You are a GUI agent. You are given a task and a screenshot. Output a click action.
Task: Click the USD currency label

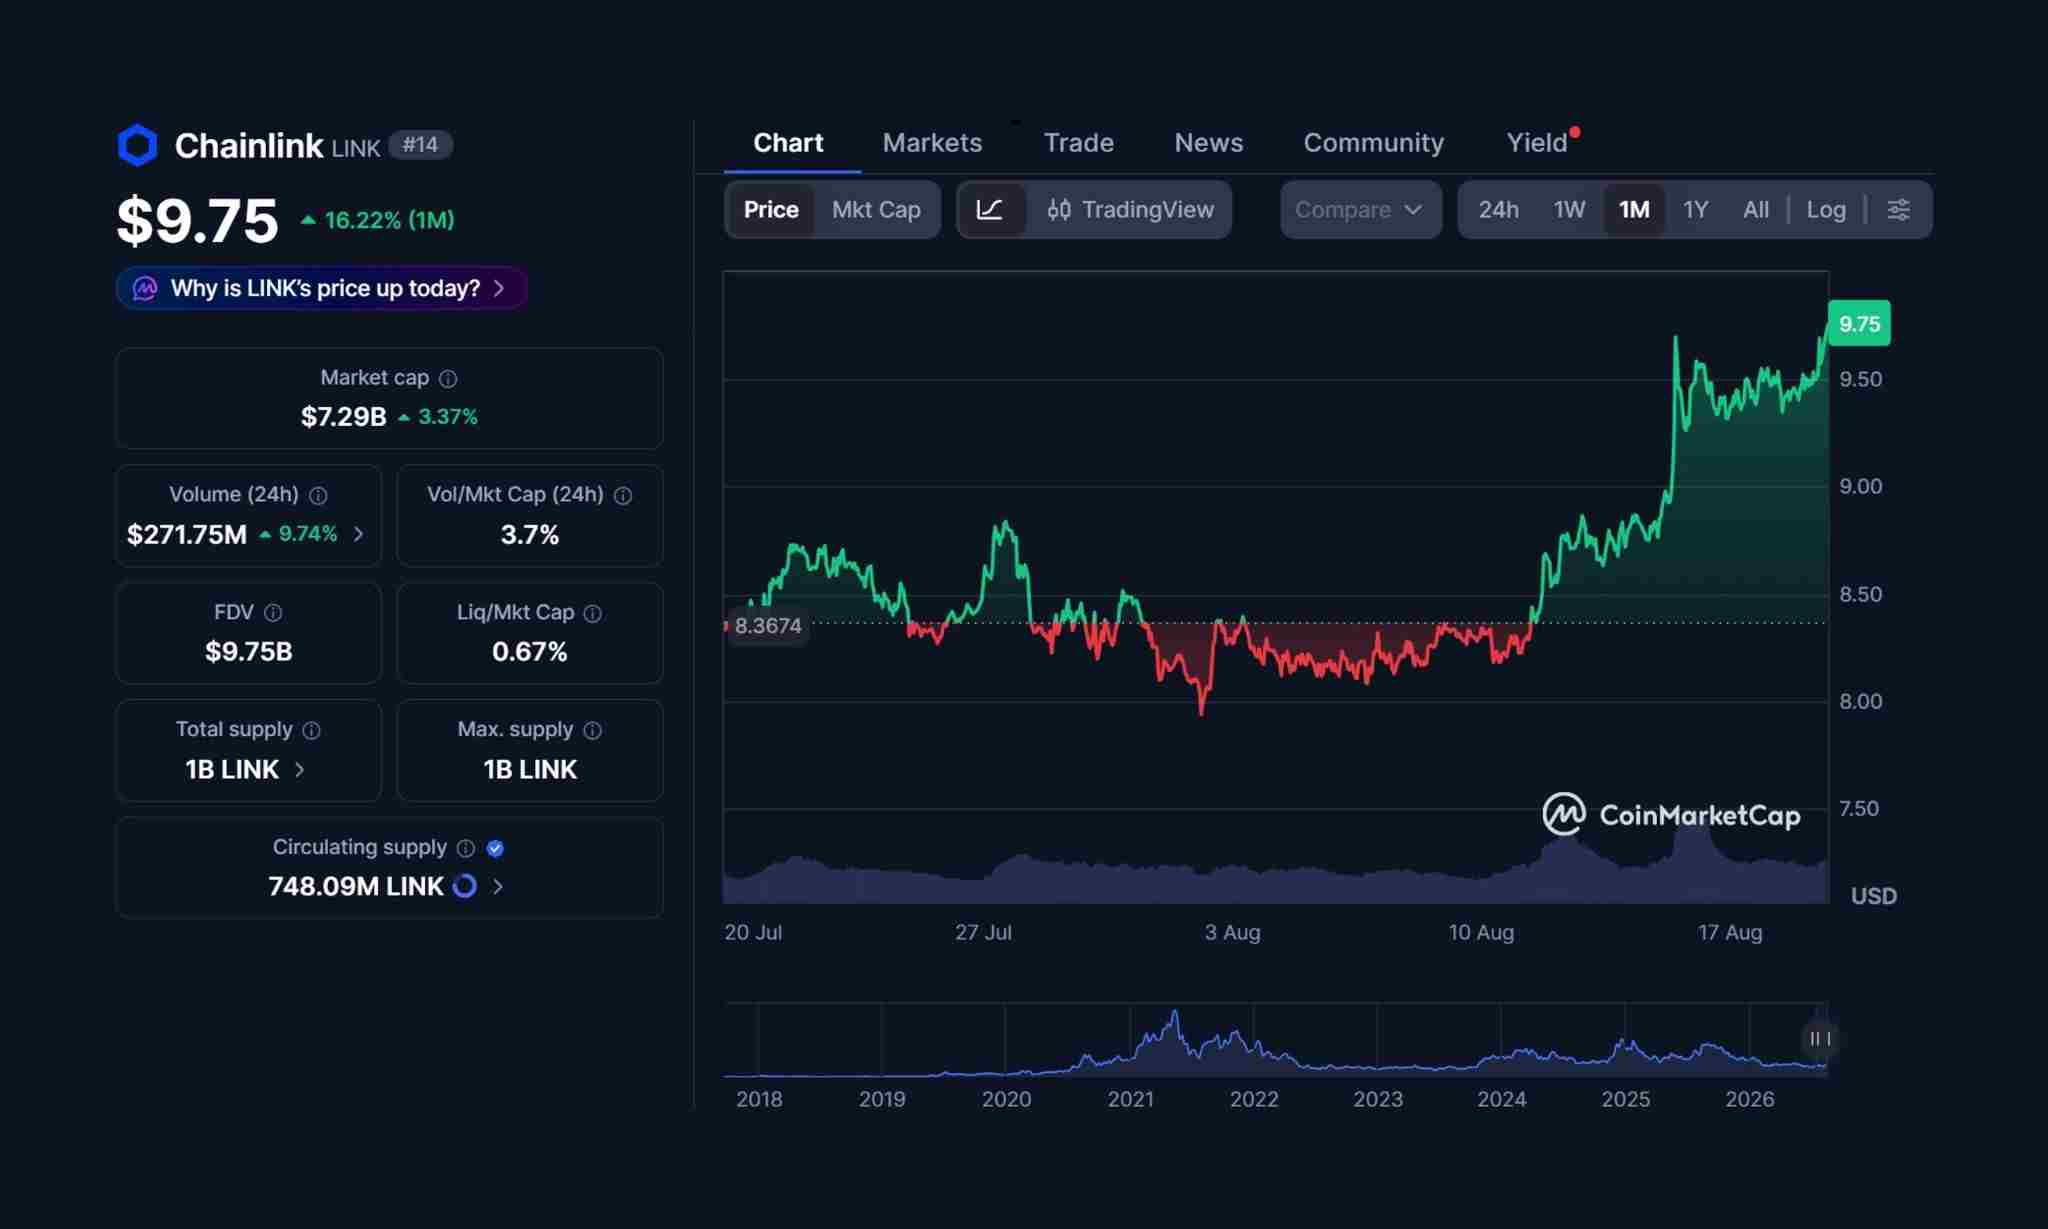coord(1873,896)
